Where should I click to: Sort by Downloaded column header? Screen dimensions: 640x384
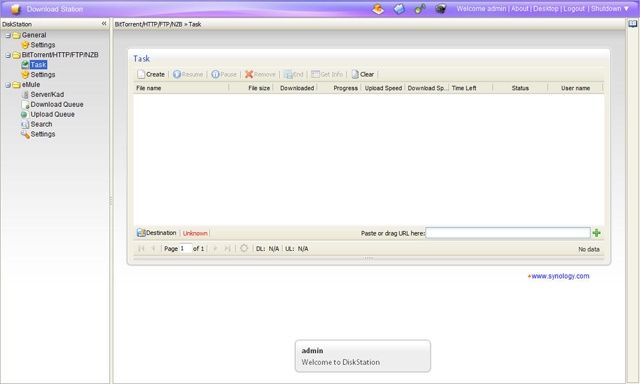(295, 88)
